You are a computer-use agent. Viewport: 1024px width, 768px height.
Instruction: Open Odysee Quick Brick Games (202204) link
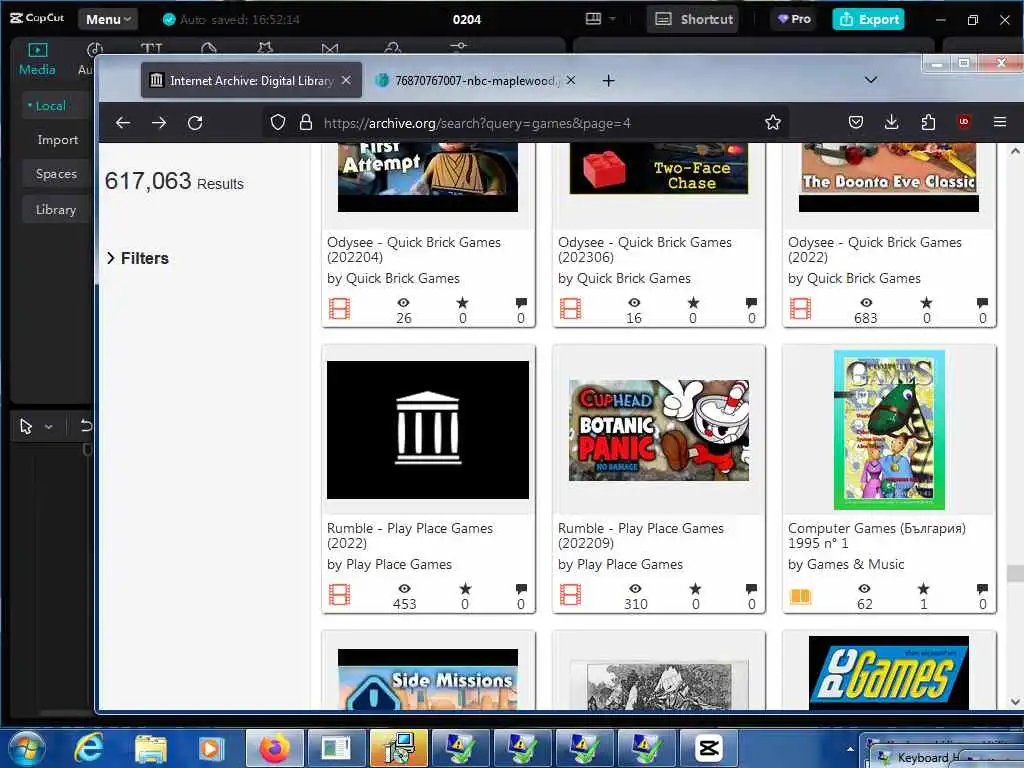point(413,249)
